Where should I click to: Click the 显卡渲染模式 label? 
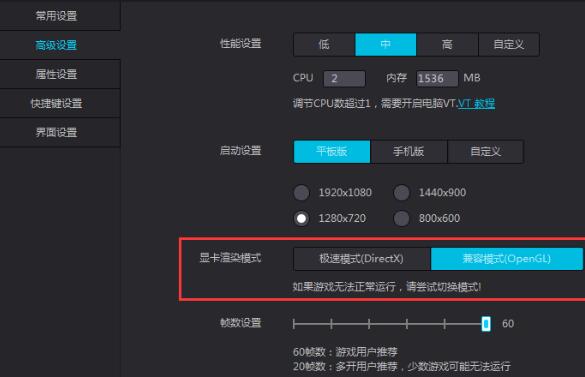(230, 258)
